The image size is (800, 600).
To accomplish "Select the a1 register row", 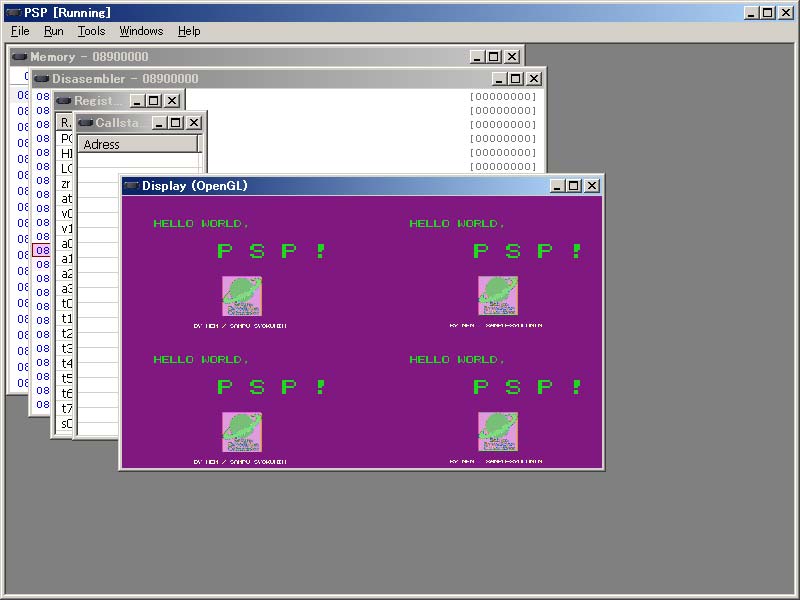I will coord(65,259).
